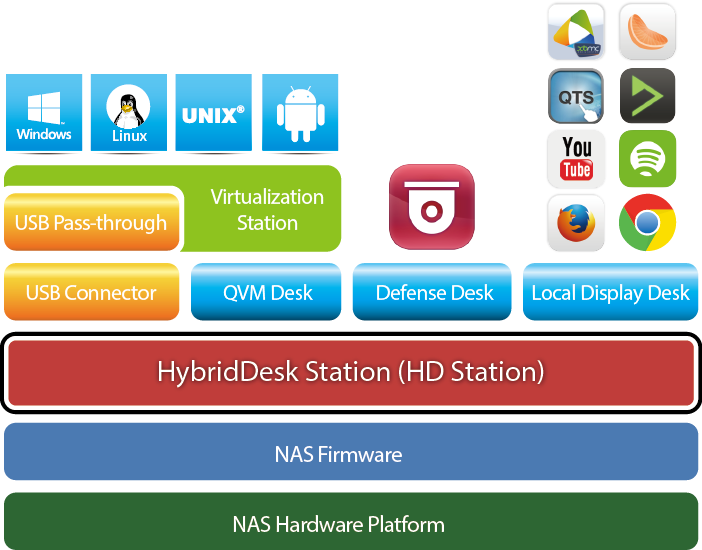Screen dimensions: 702x550
Task: Open the Defense Desk button
Action: [434, 292]
